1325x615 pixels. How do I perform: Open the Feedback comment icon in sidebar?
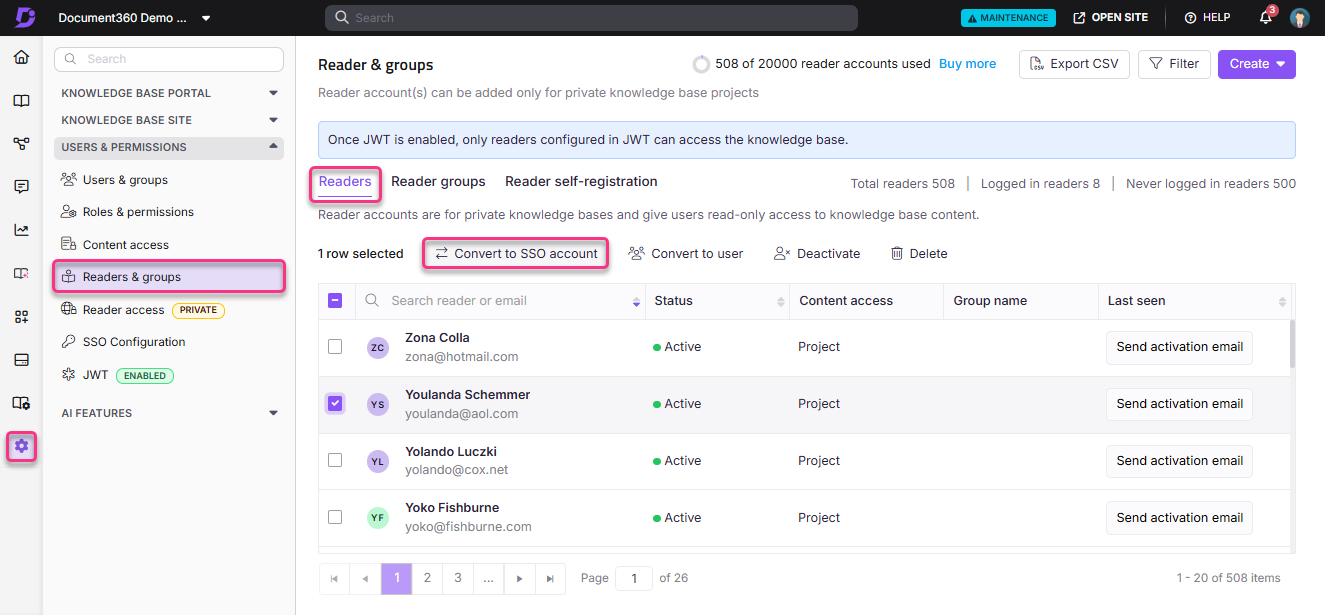(22, 186)
